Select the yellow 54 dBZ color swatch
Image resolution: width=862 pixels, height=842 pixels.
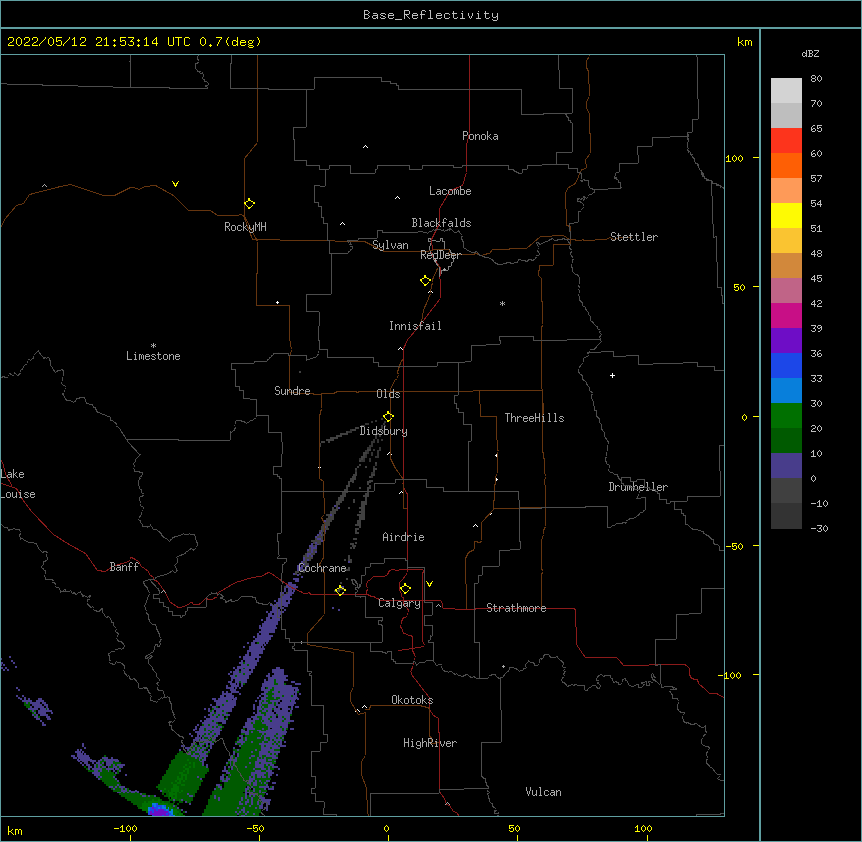(x=786, y=215)
